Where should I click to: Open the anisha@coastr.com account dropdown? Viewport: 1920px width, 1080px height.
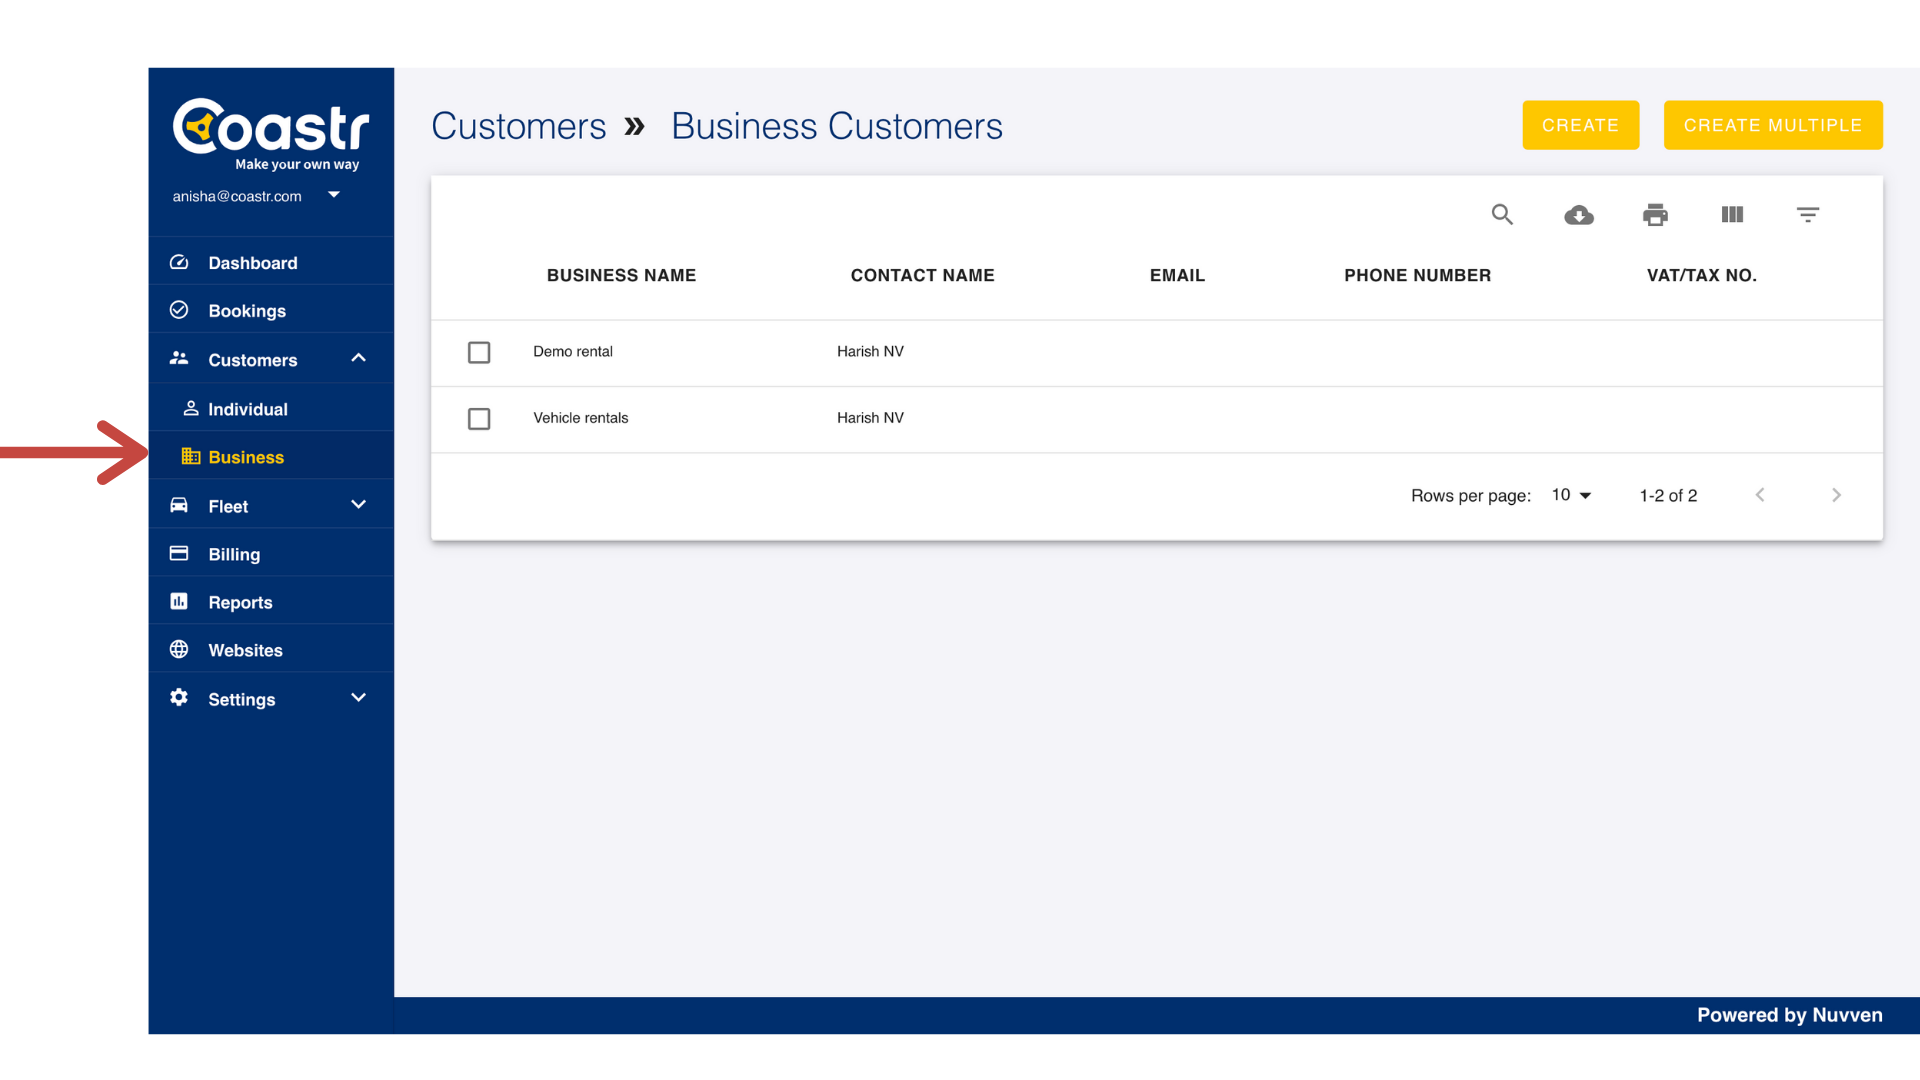(334, 195)
